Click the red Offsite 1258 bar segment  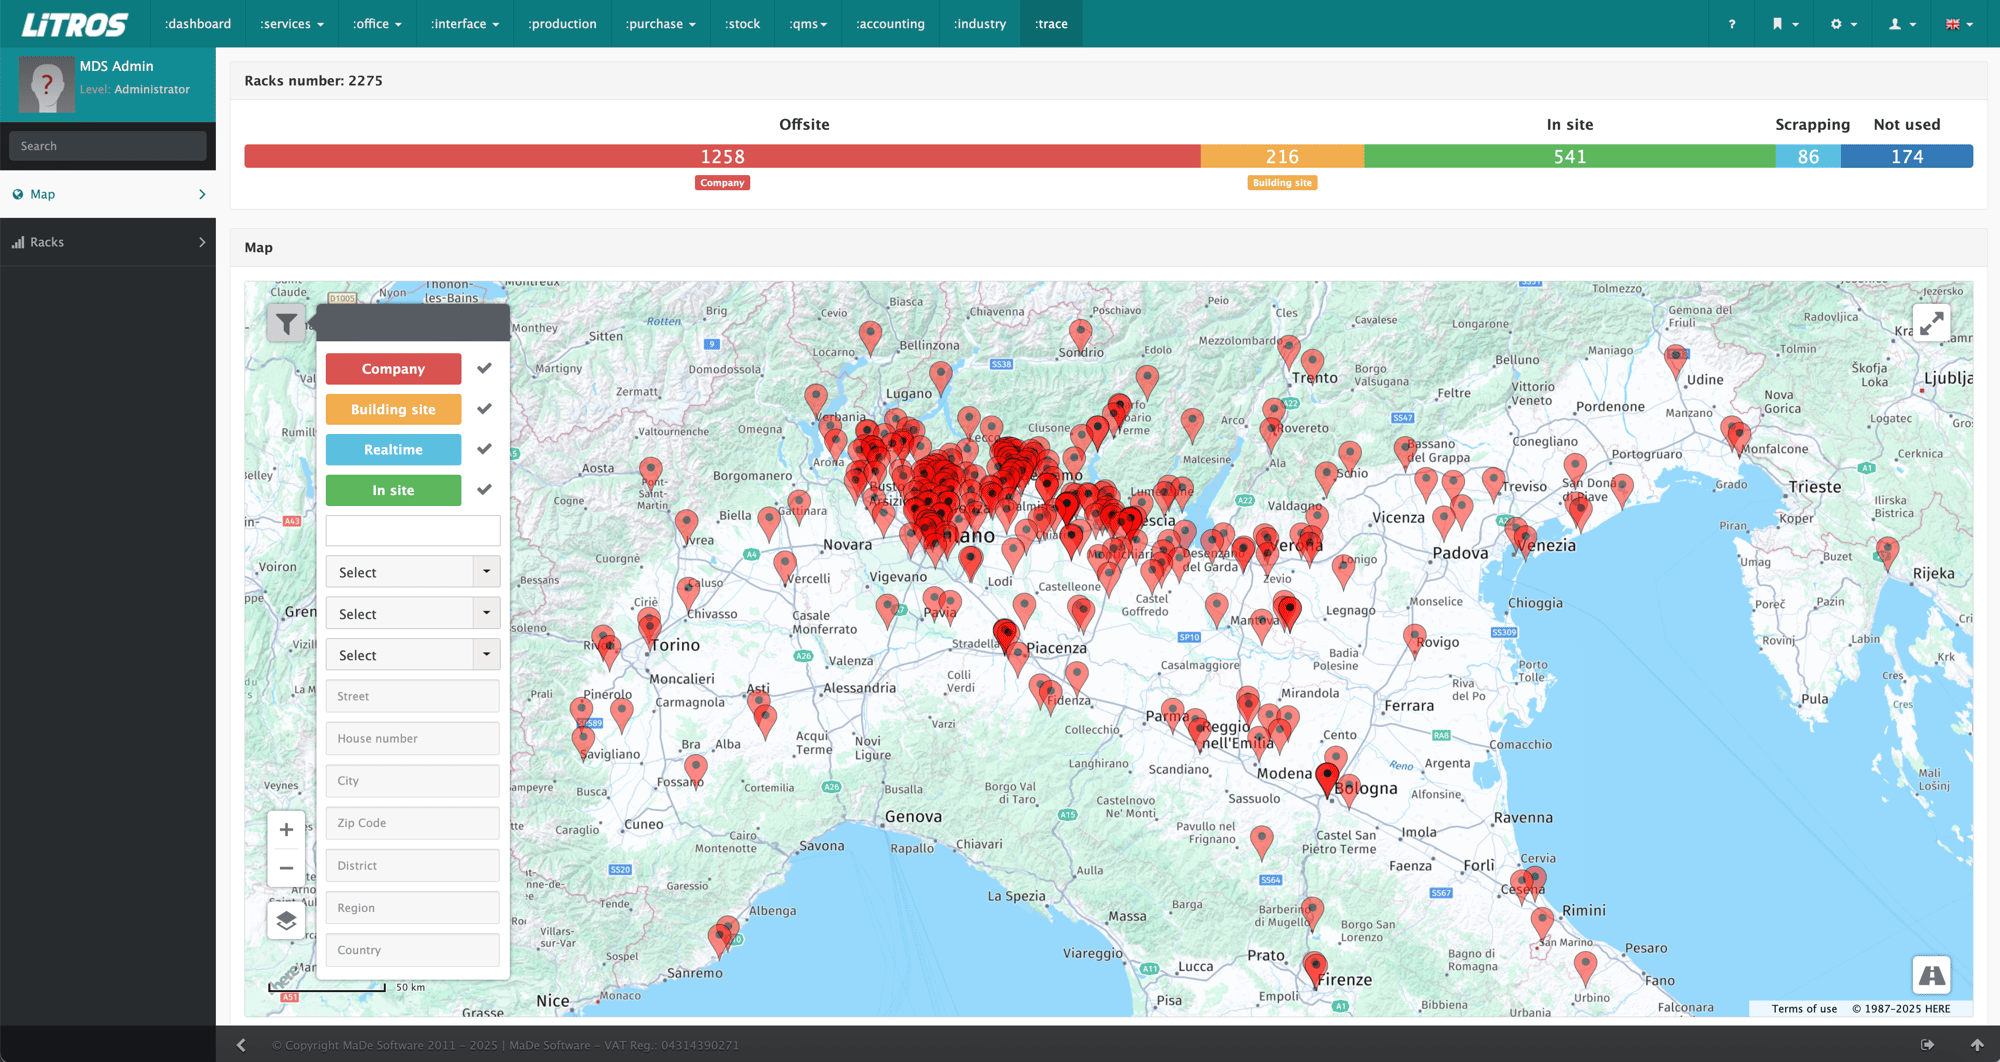pos(722,156)
